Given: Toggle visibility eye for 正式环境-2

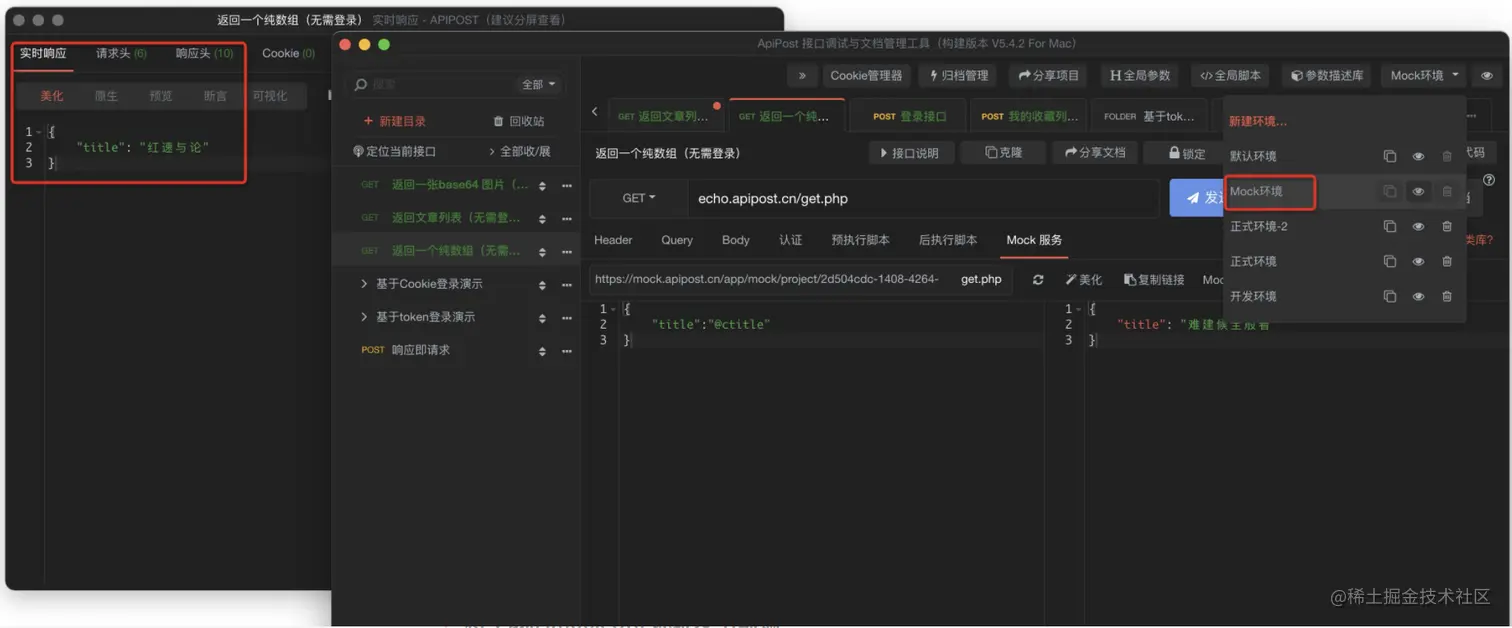Looking at the screenshot, I should click(x=1418, y=226).
